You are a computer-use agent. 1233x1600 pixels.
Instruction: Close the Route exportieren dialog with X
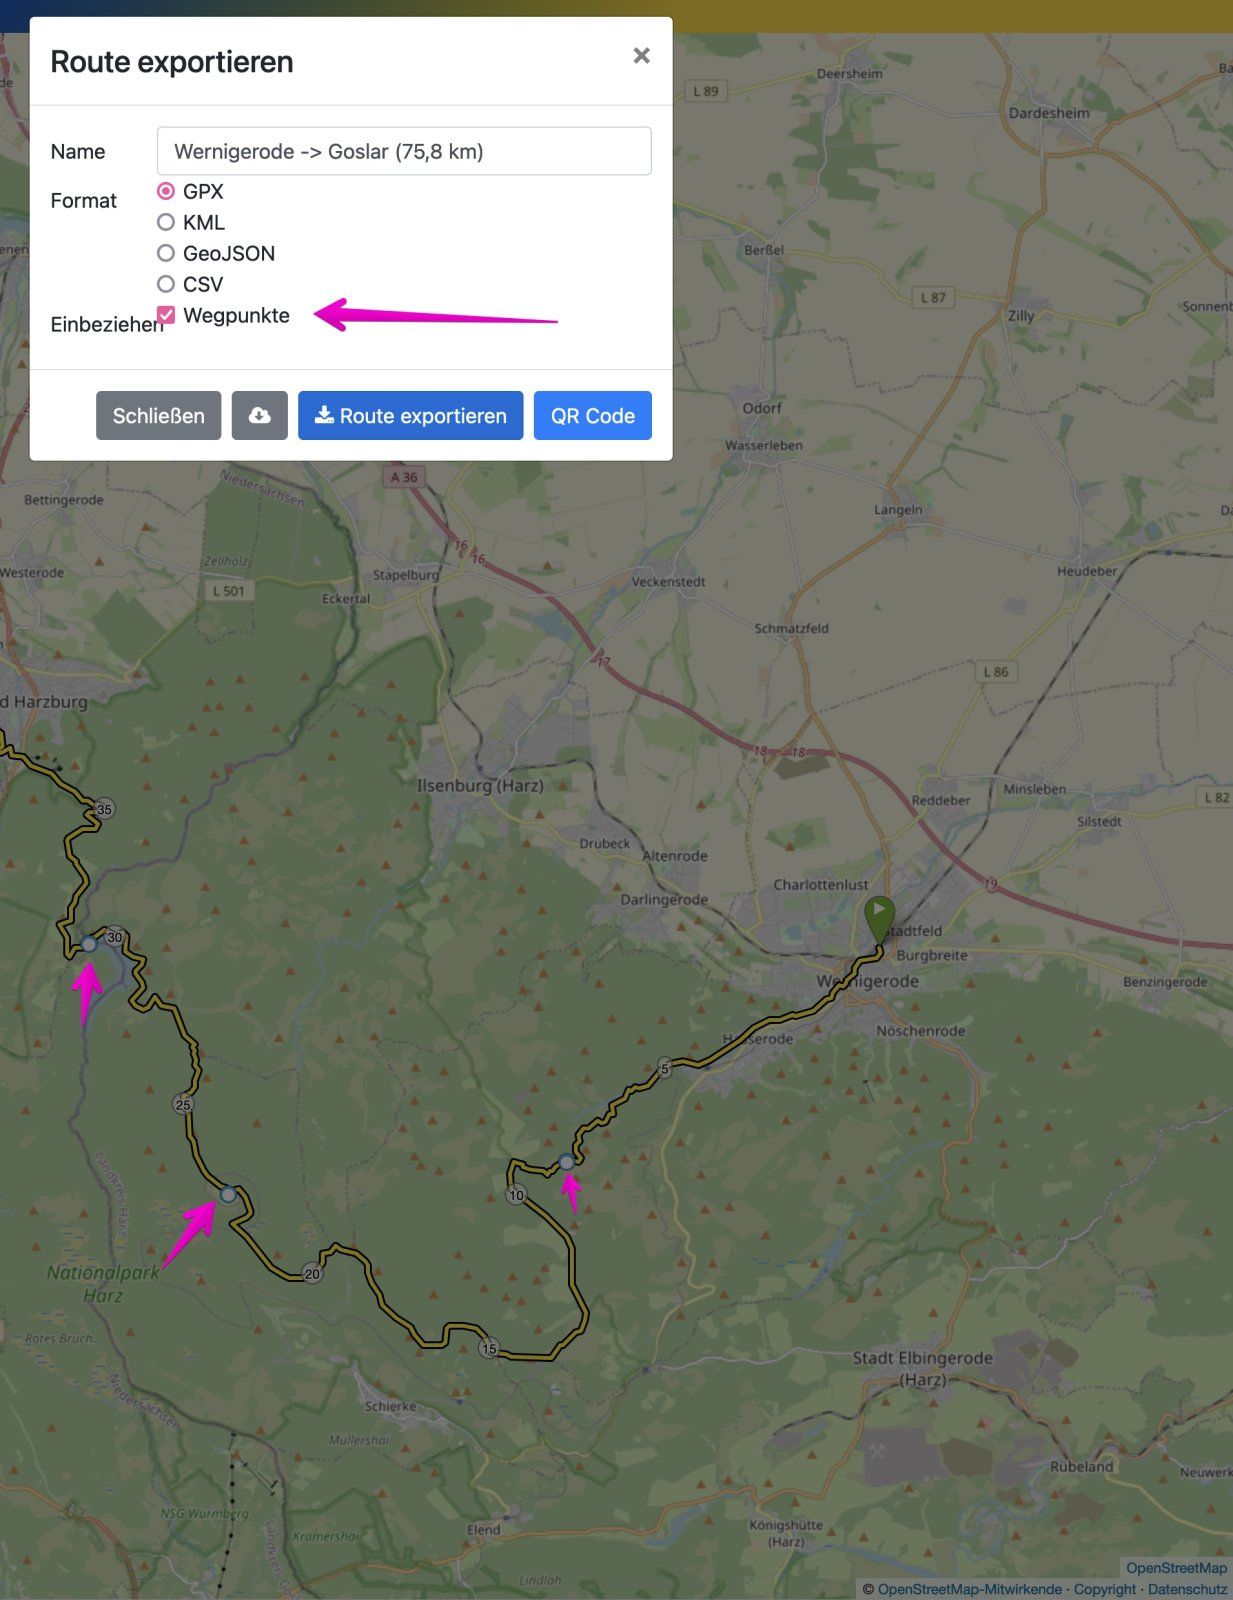coord(641,56)
